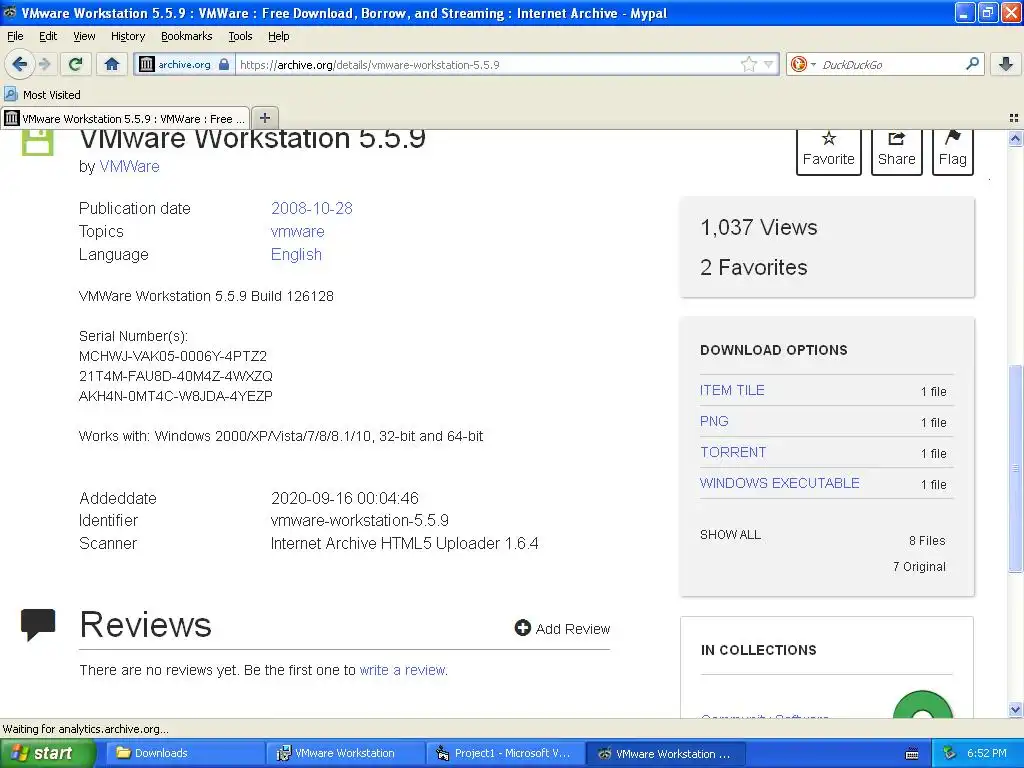Switch to VMware Workstation installer taskbar item
1024x768 pixels.
345,753
